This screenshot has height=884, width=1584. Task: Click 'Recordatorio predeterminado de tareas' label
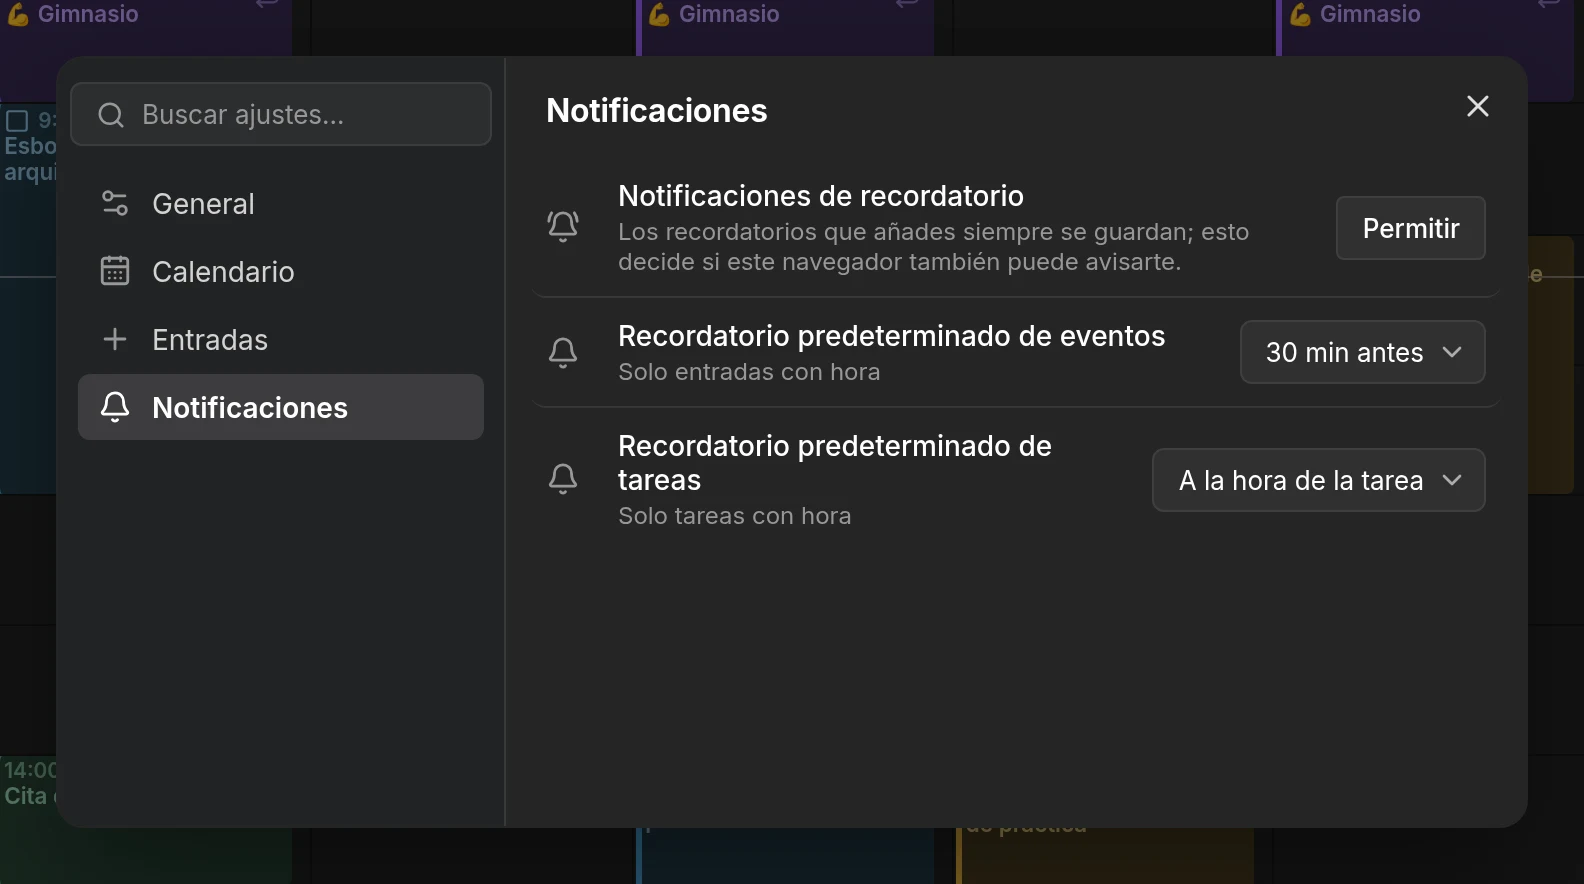835,463
